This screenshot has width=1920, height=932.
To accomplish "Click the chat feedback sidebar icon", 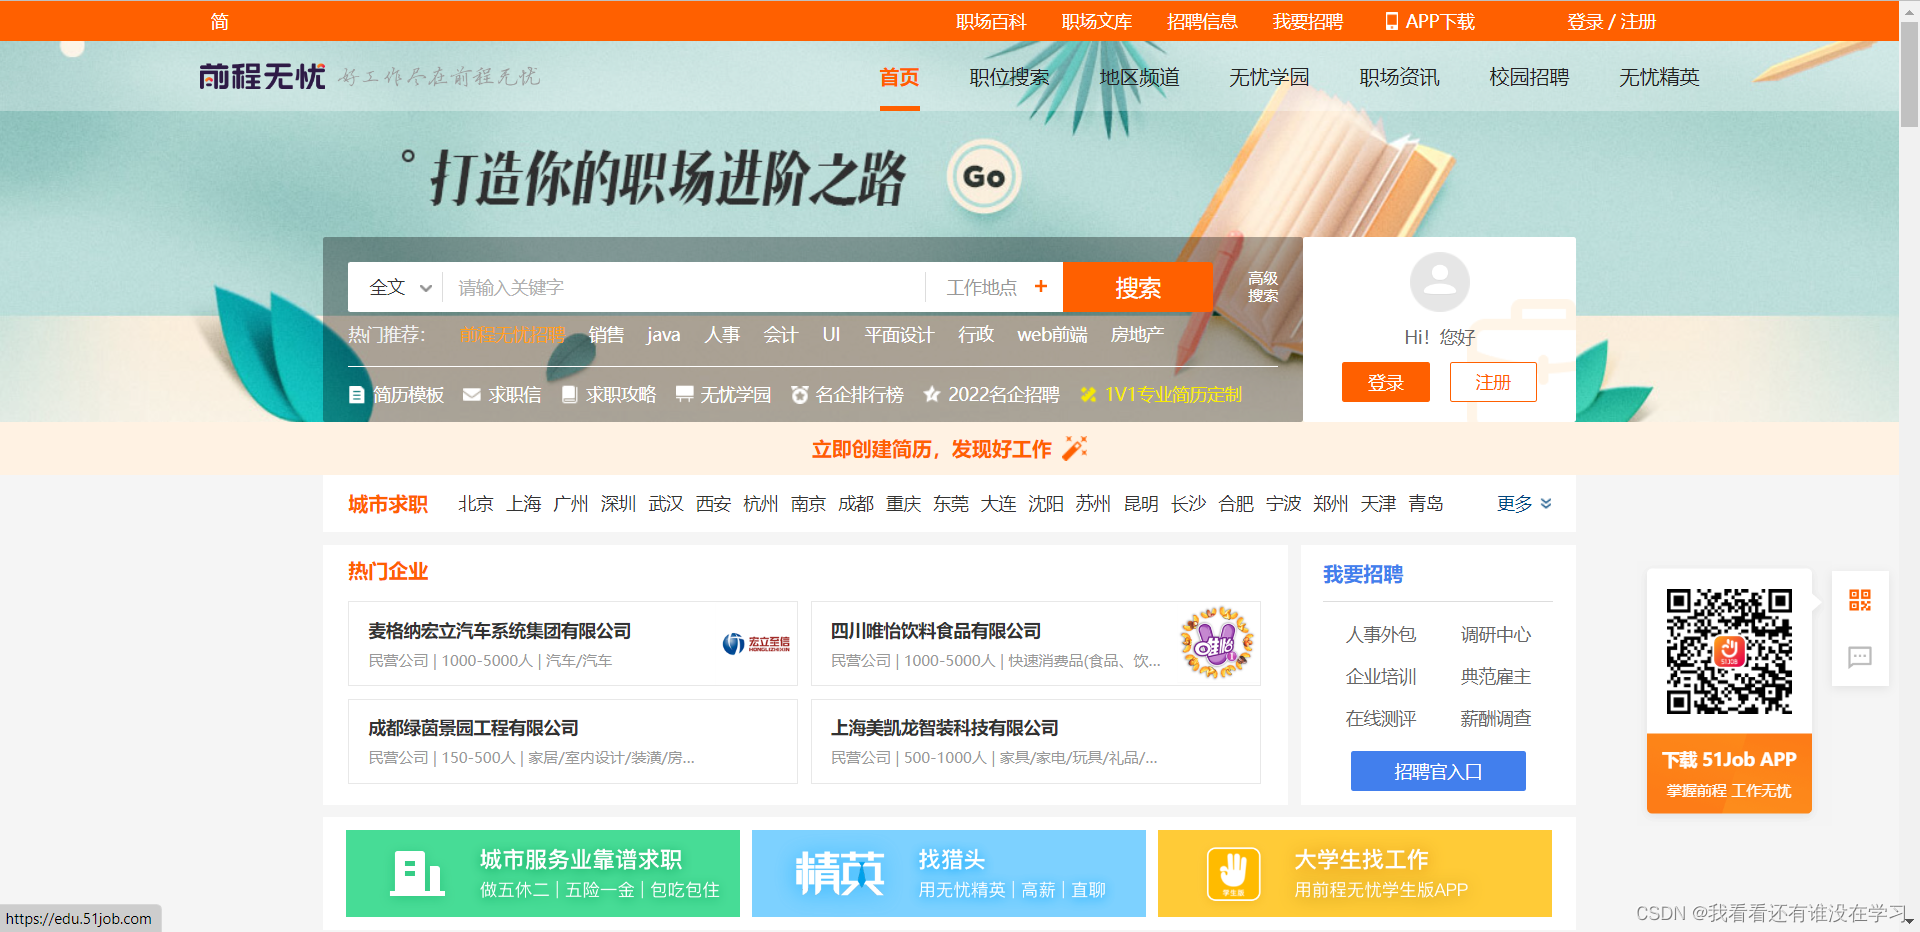I will point(1860,657).
